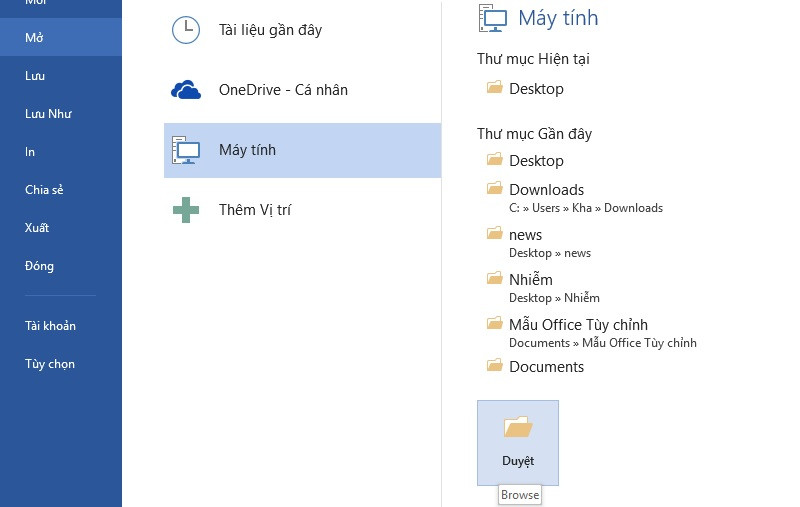Click the clock icon for Tài liệu gần đây

pyautogui.click(x=186, y=30)
